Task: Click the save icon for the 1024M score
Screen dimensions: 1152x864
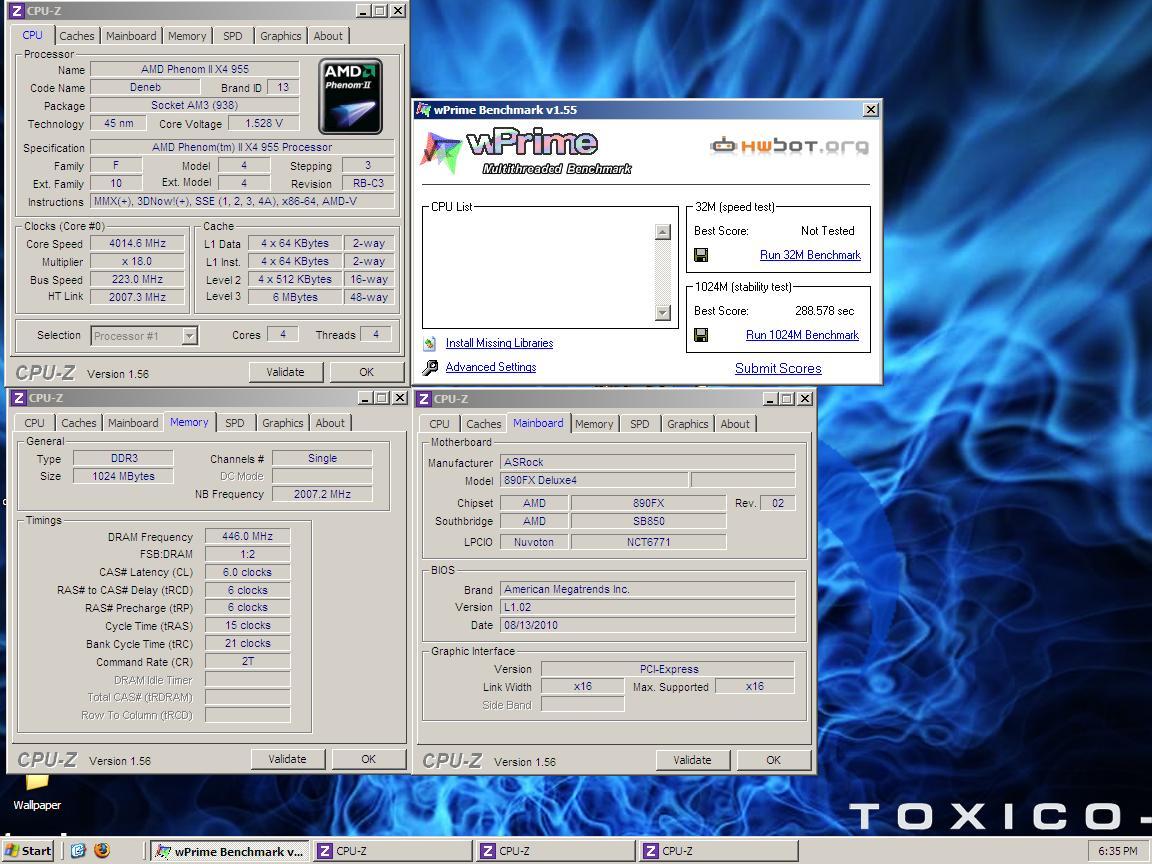Action: tap(701, 335)
